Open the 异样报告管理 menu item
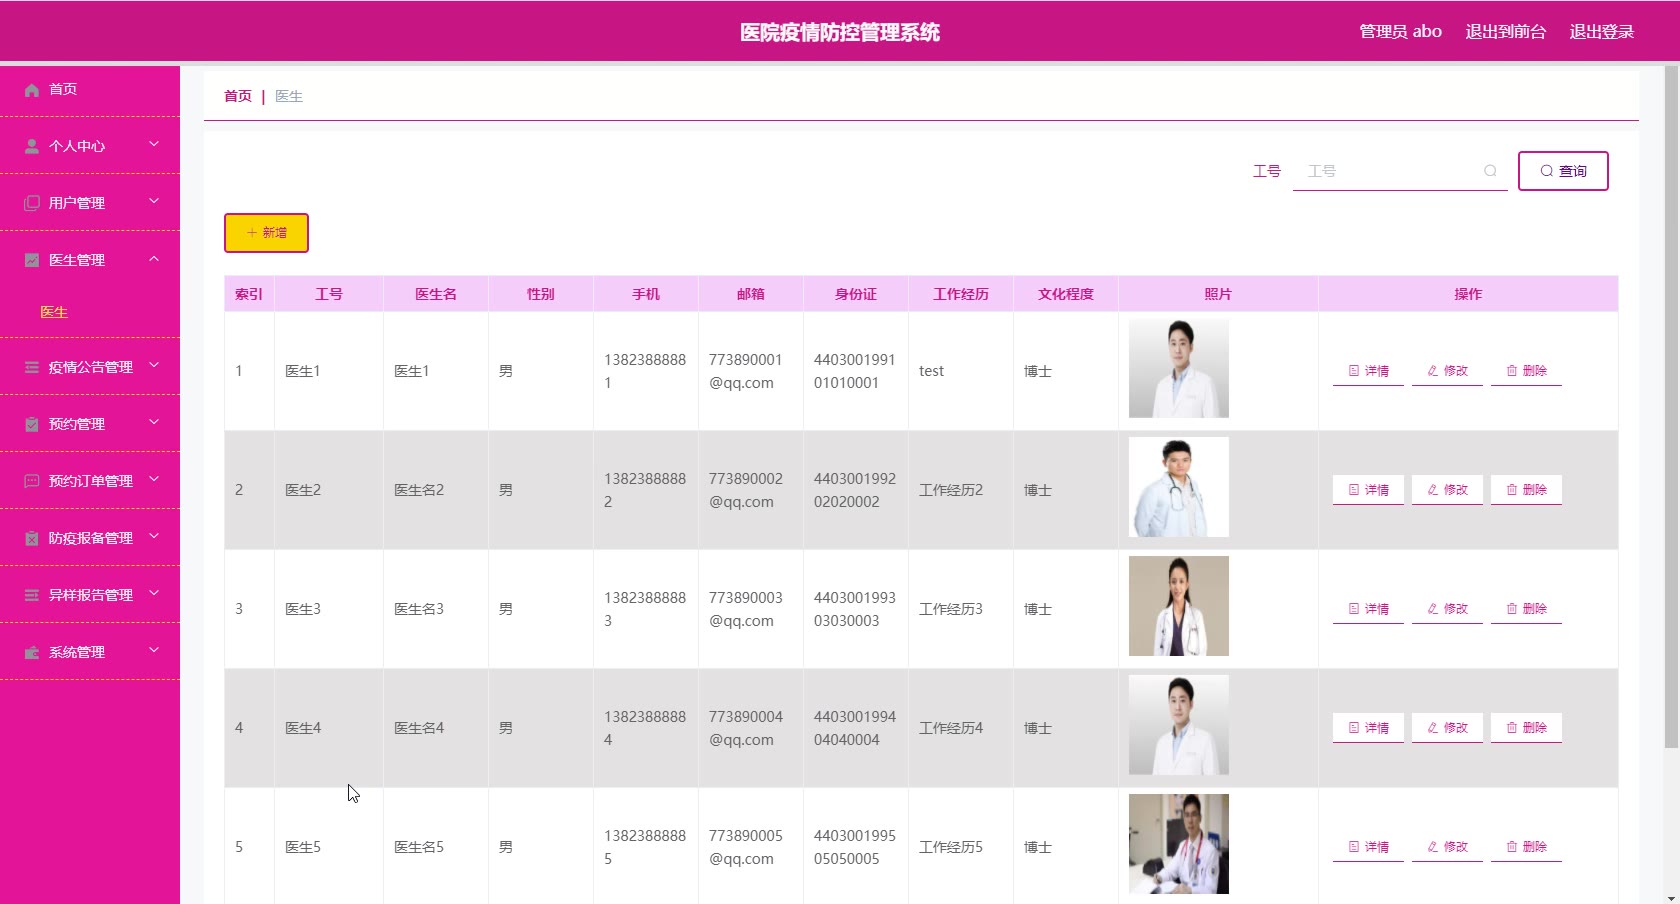This screenshot has width=1680, height=904. click(90, 595)
